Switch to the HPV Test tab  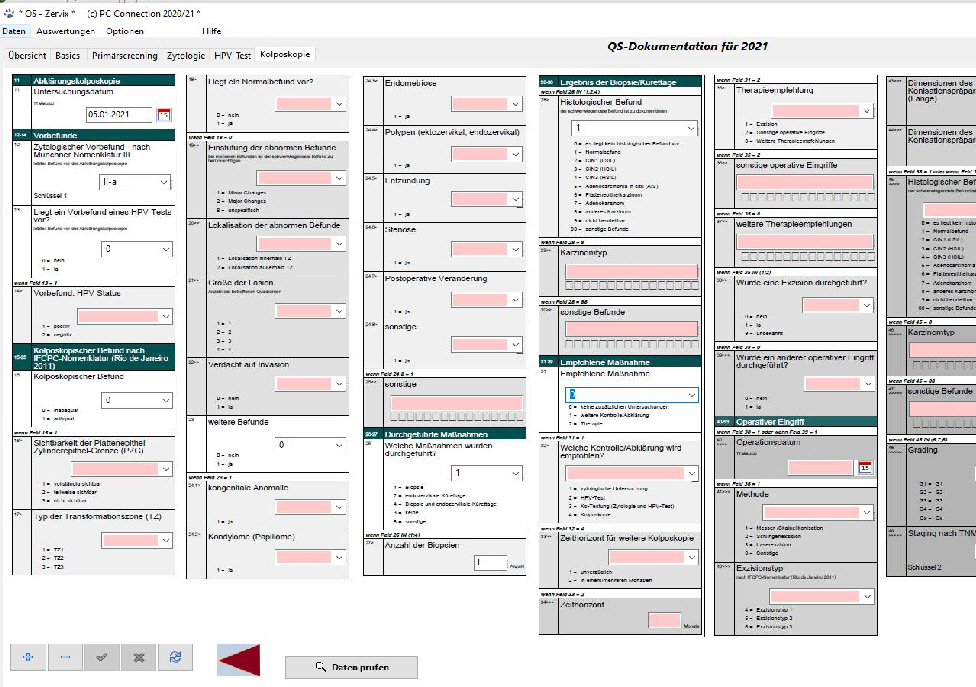pos(232,55)
